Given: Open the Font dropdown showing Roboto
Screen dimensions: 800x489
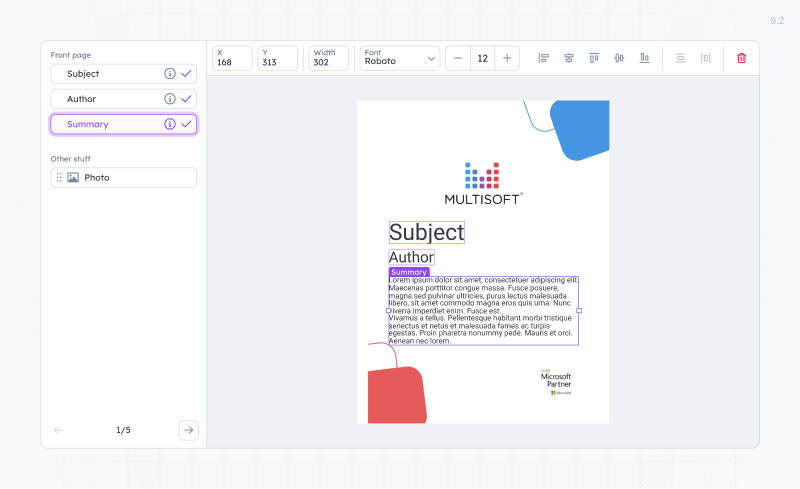Looking at the screenshot, I should tap(399, 58).
